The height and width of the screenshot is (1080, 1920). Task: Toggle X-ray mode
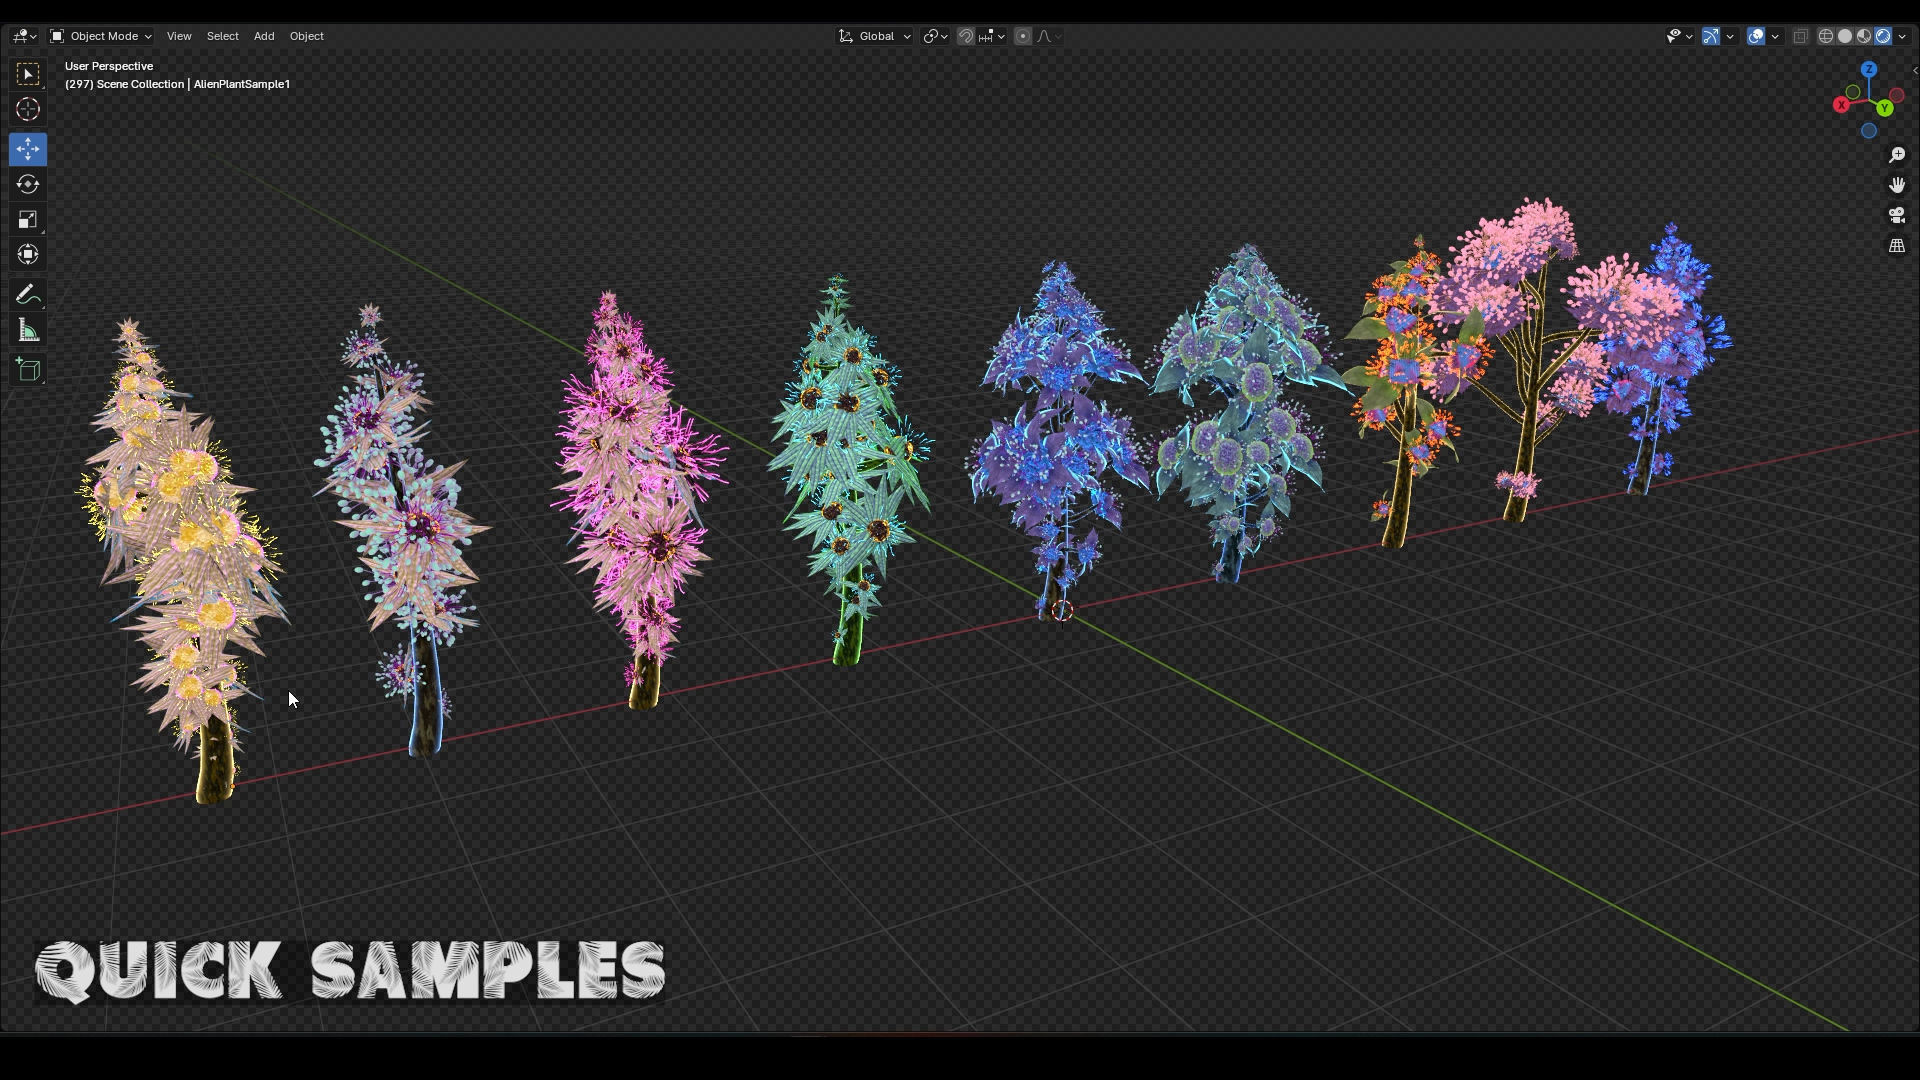(1800, 36)
